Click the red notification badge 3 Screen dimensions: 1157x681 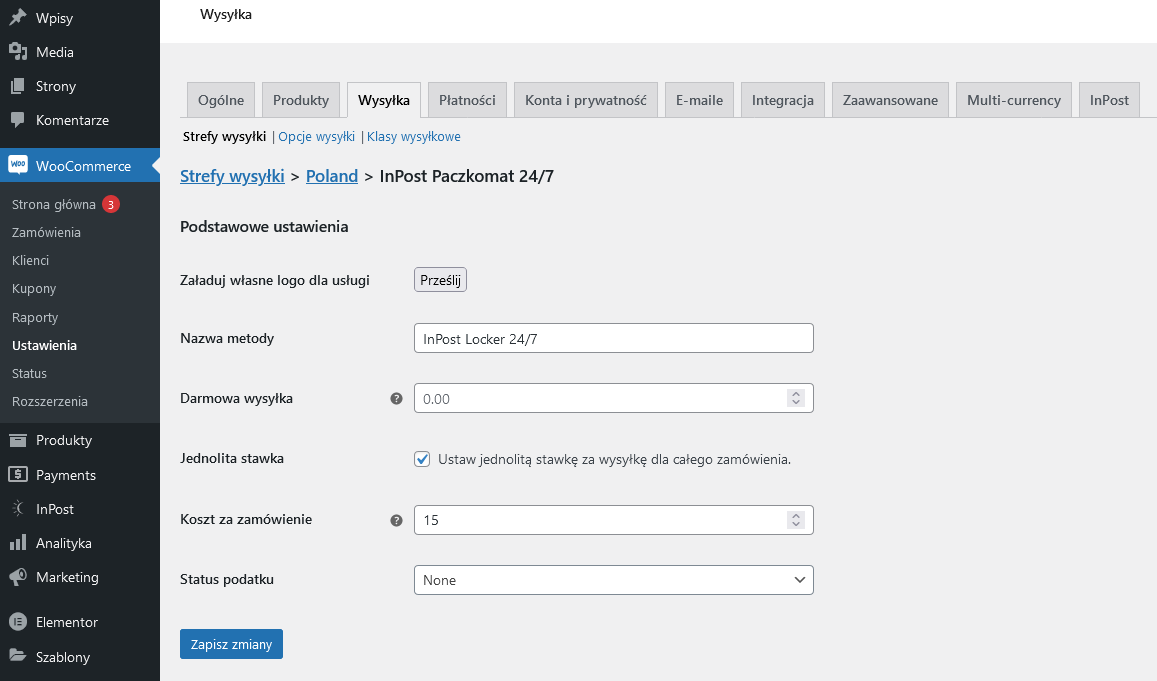[111, 204]
